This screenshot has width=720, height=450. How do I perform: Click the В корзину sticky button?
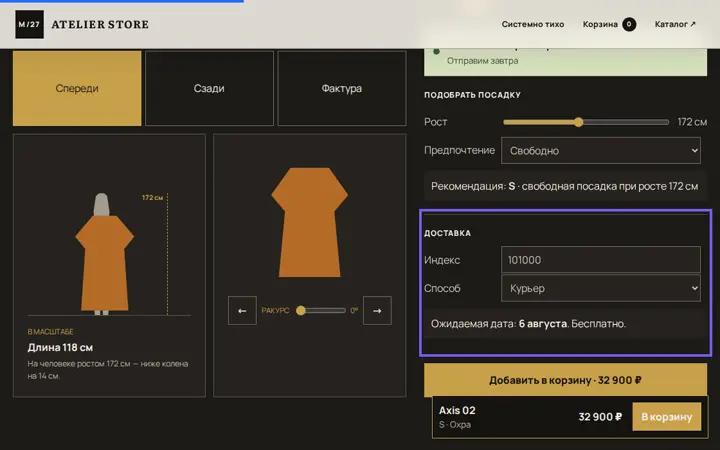pos(667,417)
